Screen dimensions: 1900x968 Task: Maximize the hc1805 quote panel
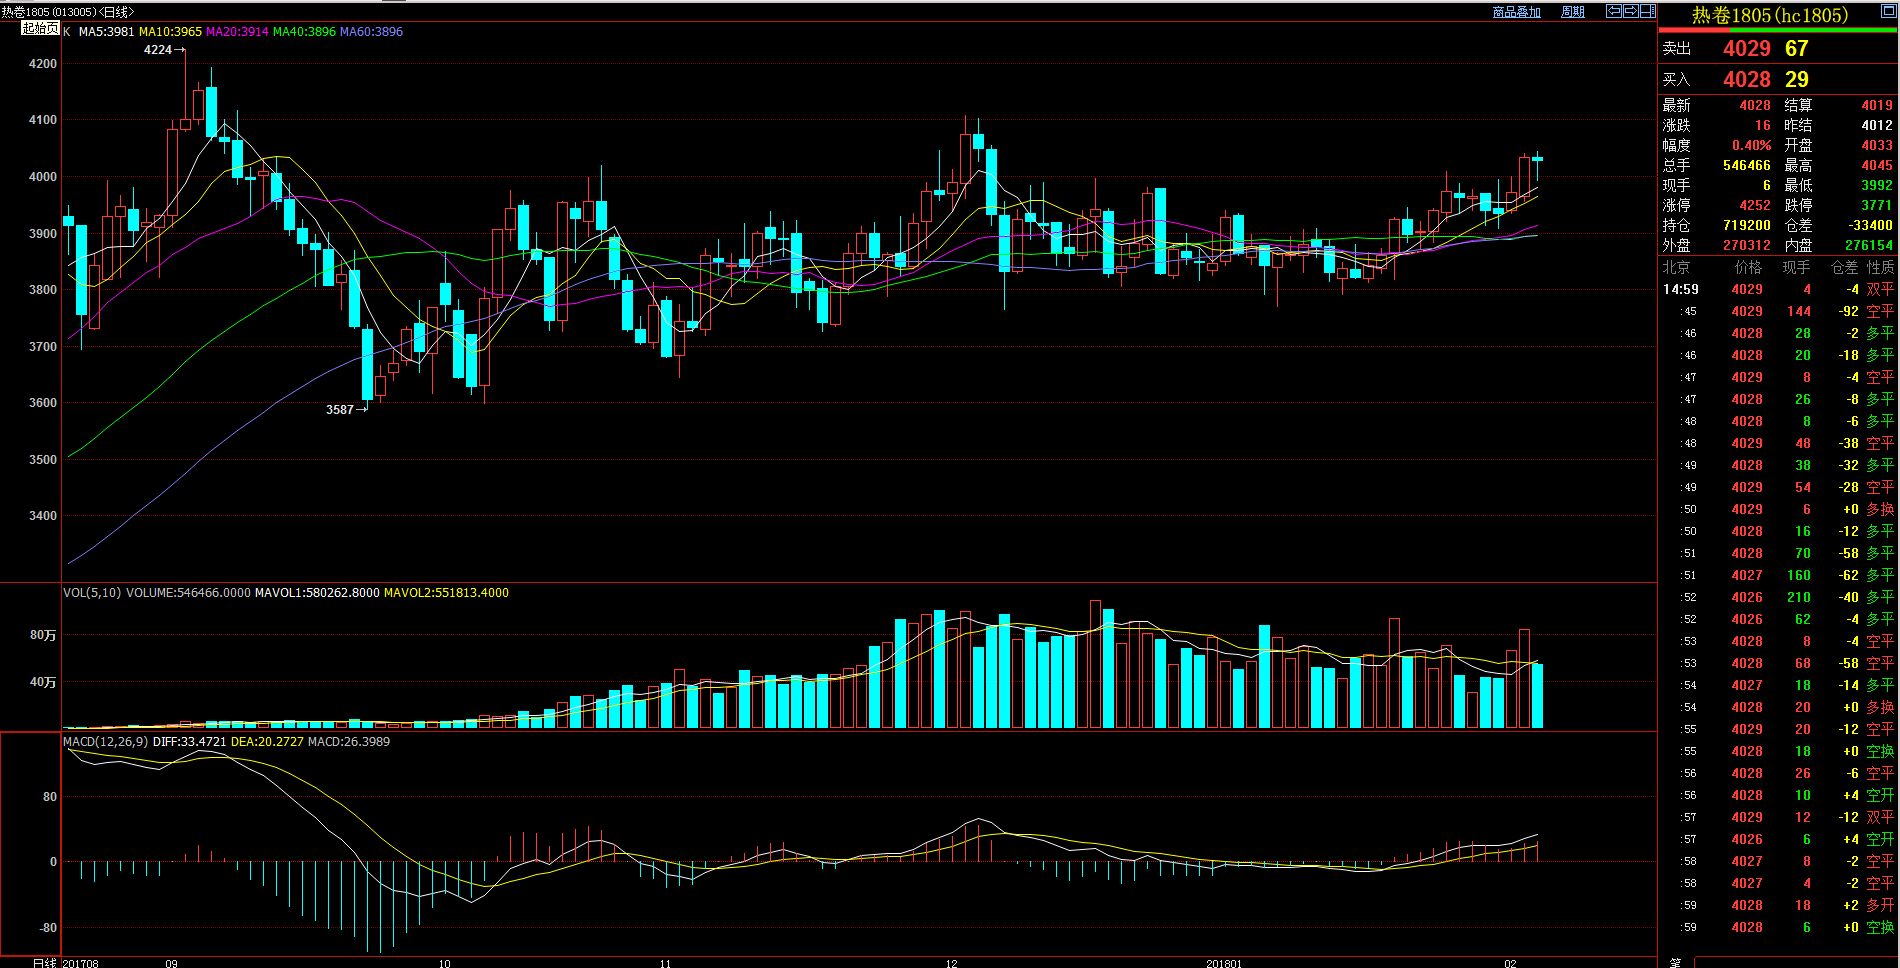1888,11
